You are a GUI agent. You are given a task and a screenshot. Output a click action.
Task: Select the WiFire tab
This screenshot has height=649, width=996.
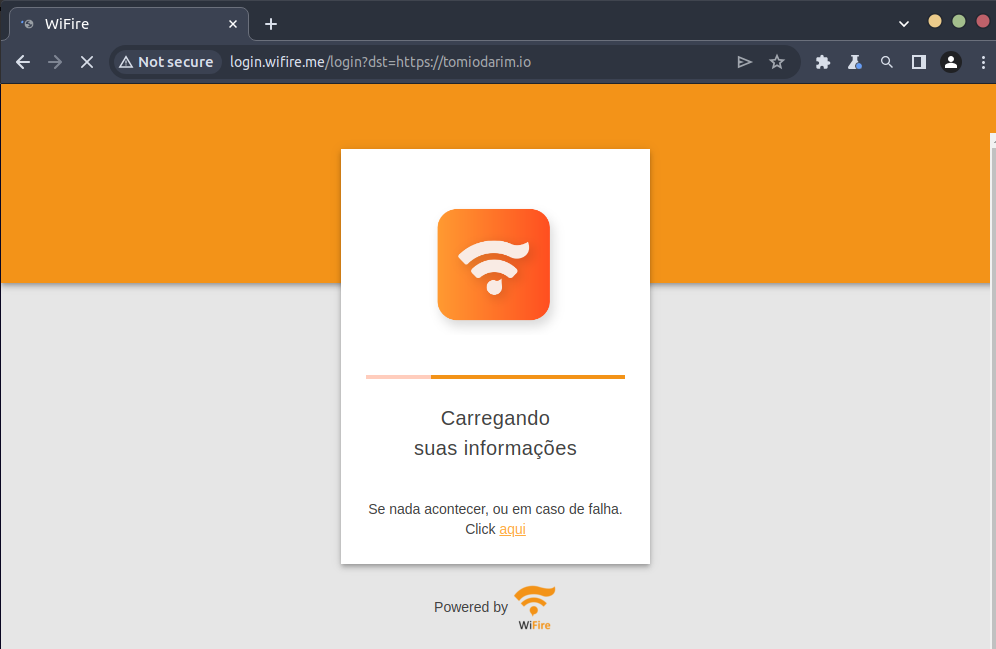tap(129, 24)
